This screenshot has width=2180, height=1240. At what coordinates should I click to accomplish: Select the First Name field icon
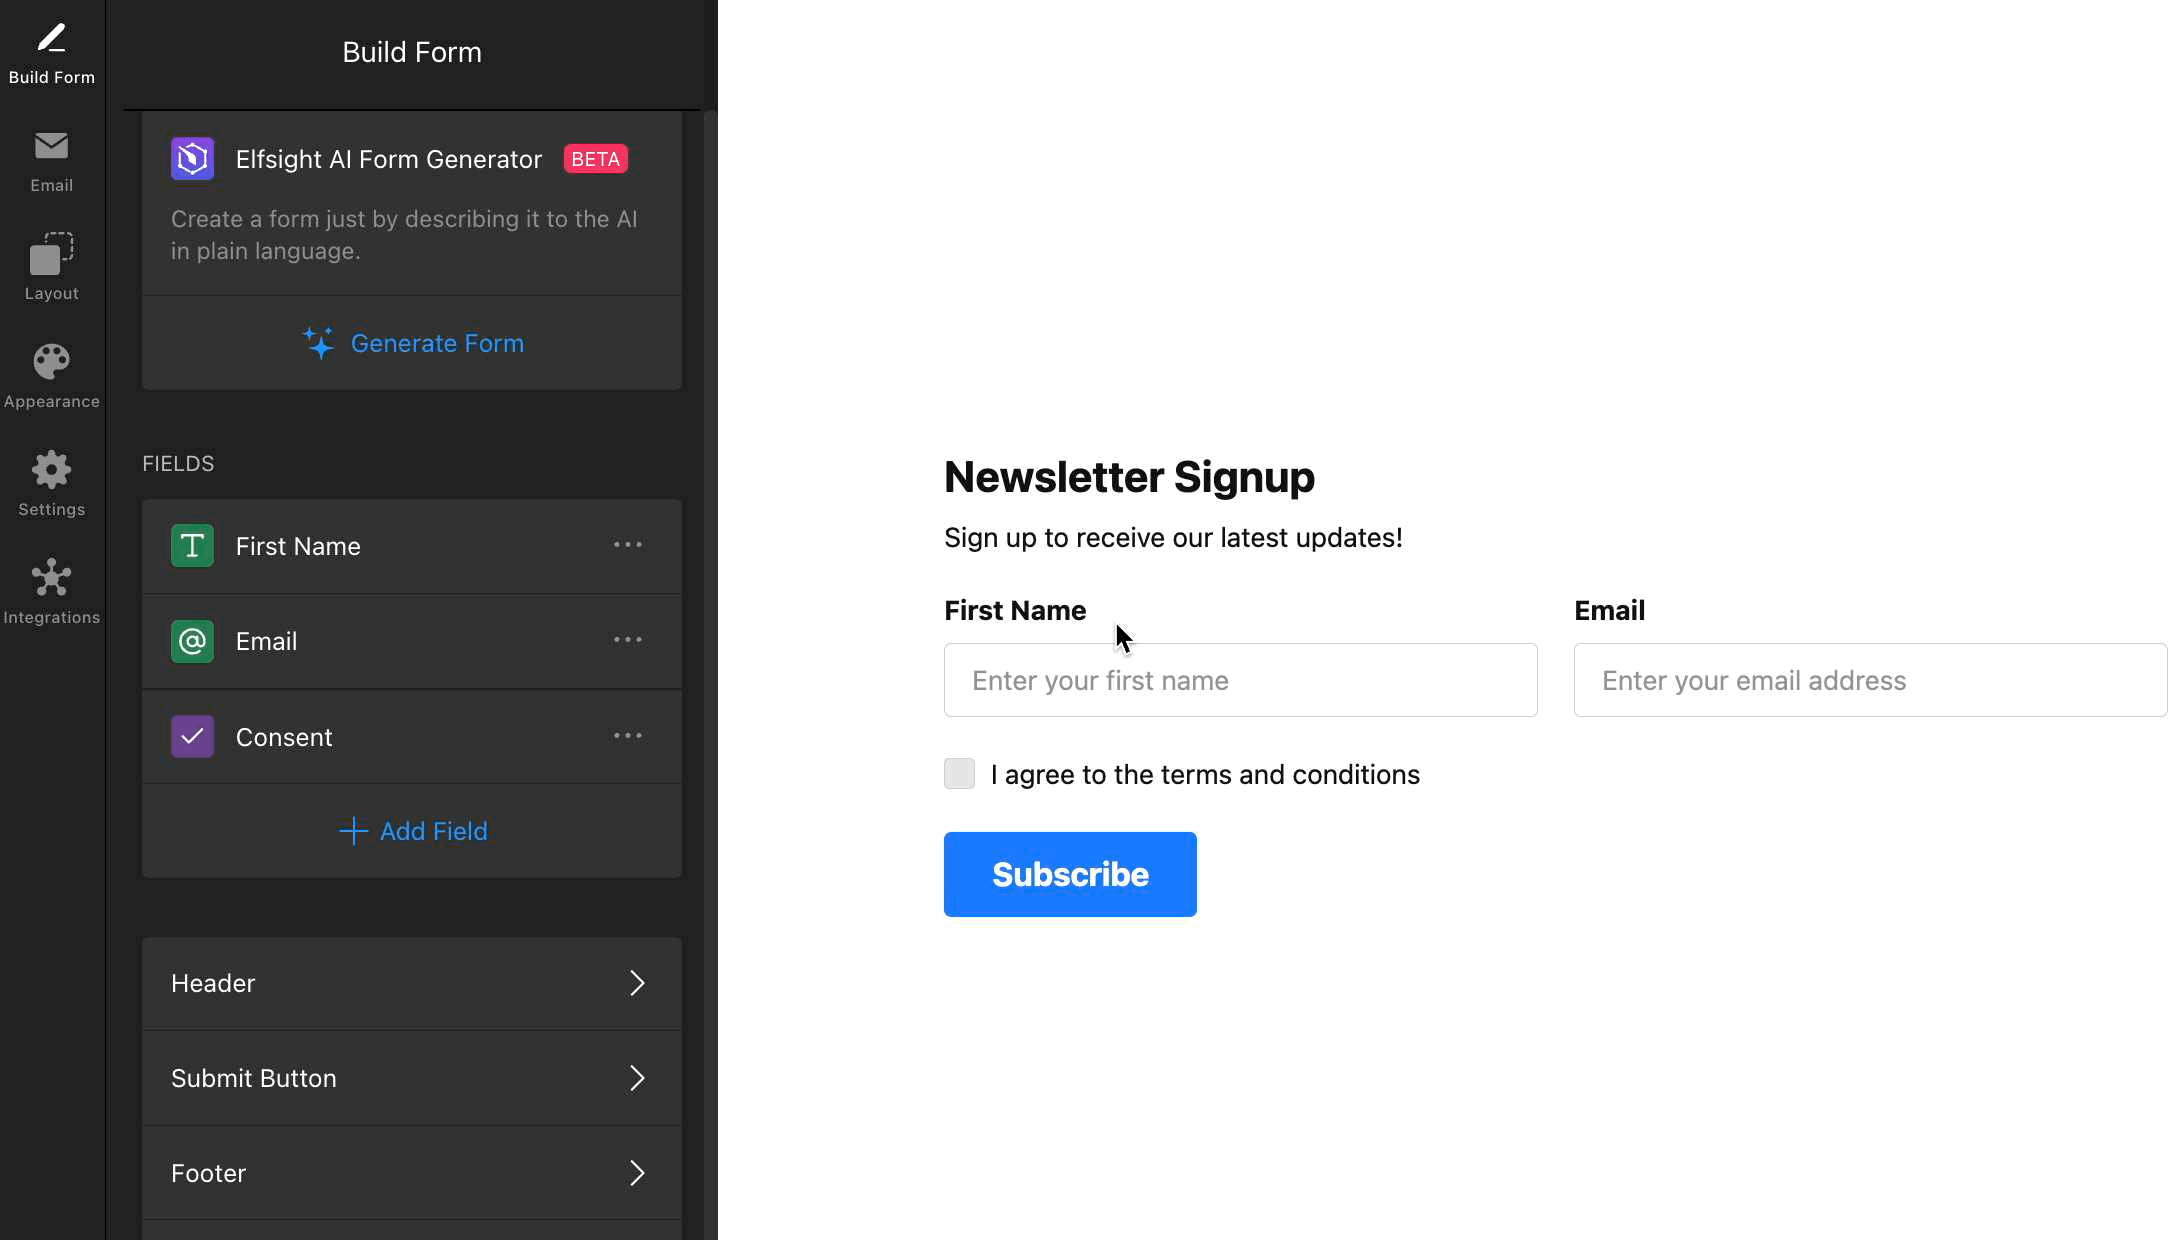[x=192, y=546]
